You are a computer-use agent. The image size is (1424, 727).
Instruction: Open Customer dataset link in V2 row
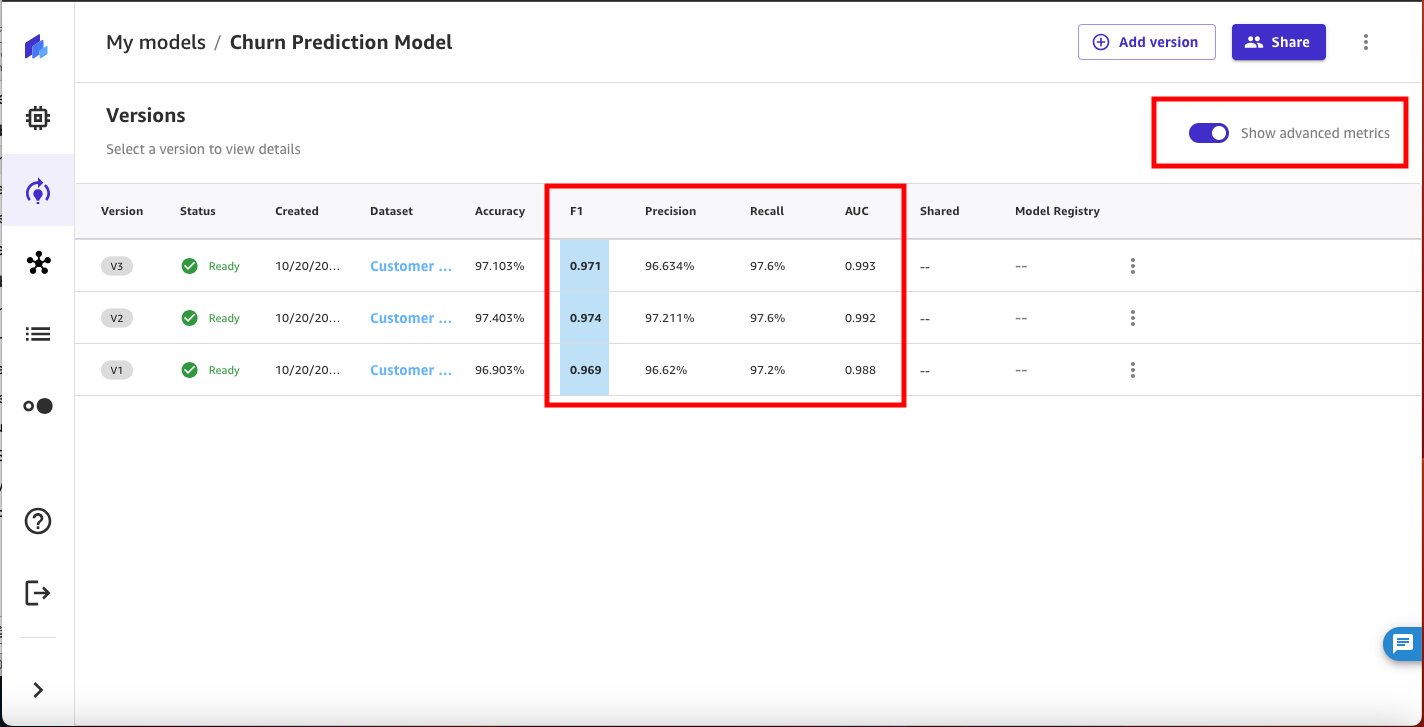(411, 318)
